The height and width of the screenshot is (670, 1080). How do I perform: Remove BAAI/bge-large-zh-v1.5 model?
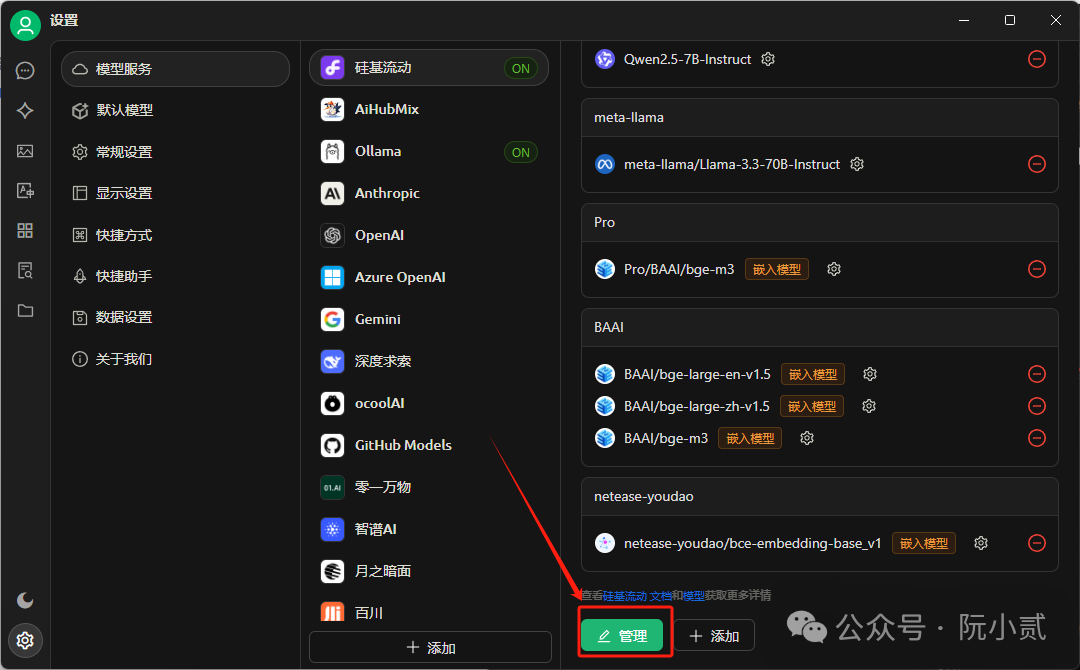[x=1037, y=406]
